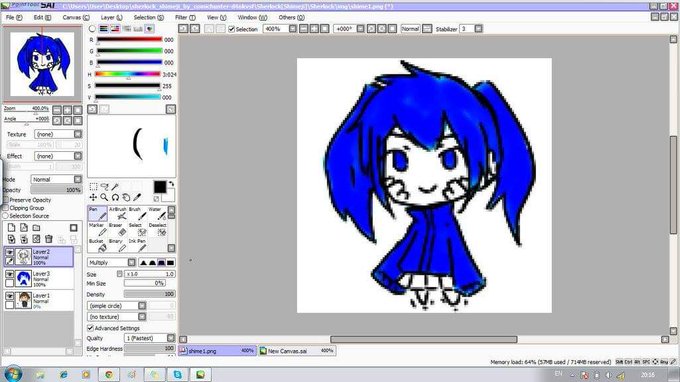Open the Effect dropdown

point(58,156)
